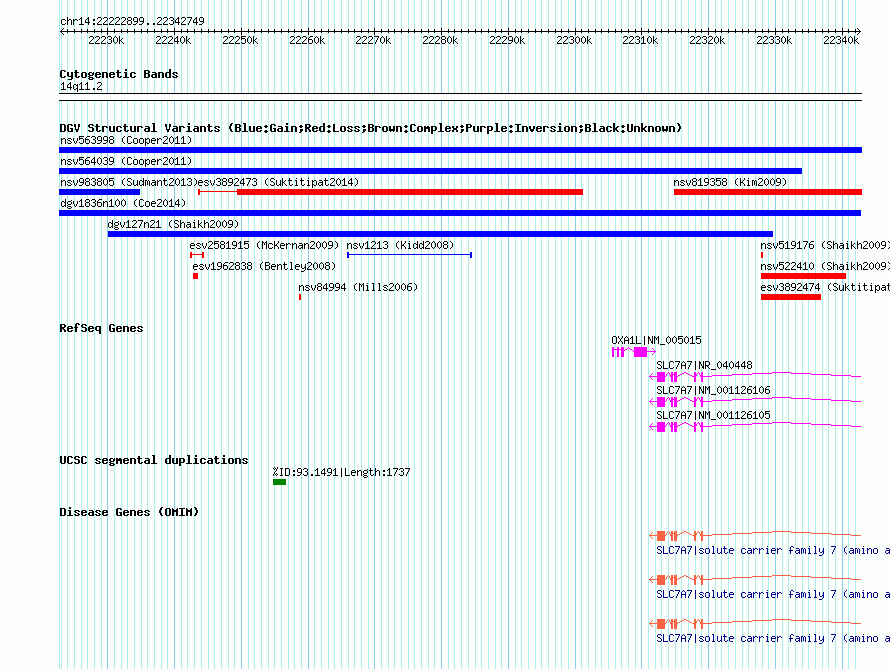Select the SLC7A7 NM_001126105 transcript glyph
This screenshot has height=669, width=890.
[x=755, y=426]
